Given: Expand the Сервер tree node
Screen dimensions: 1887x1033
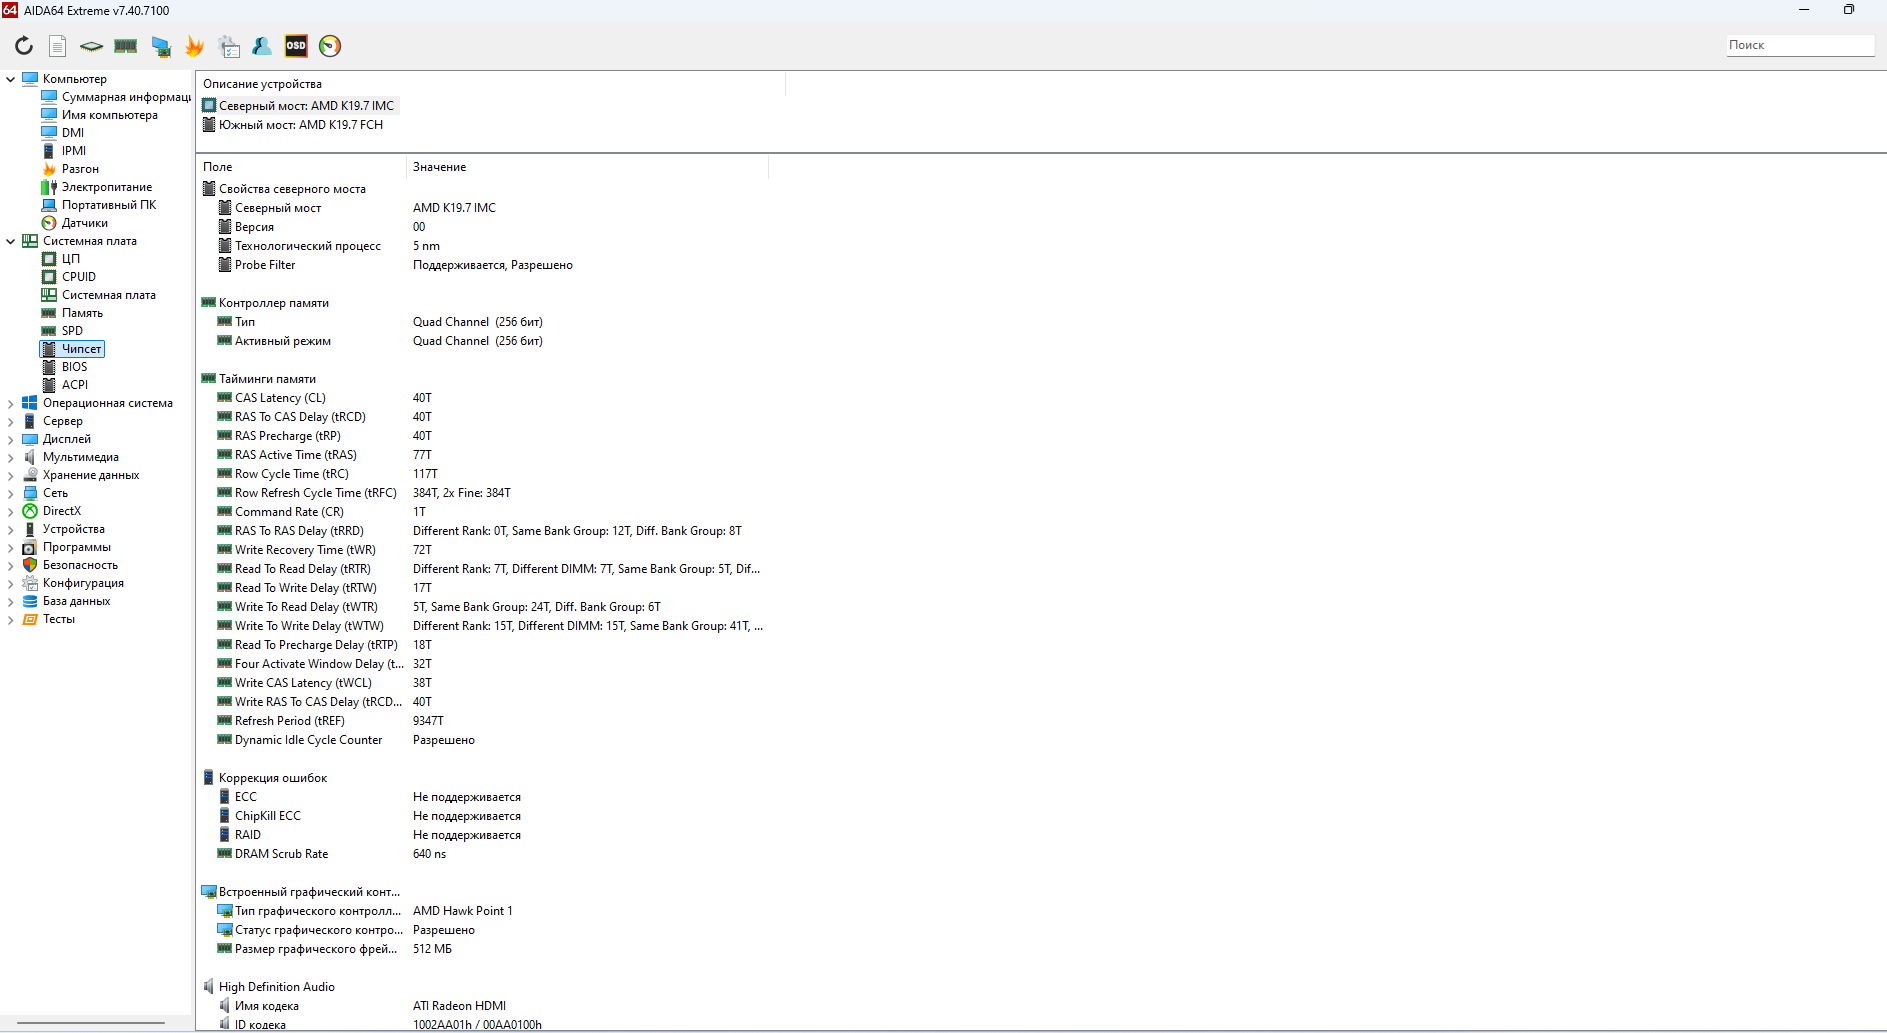Looking at the screenshot, I should click(x=11, y=421).
